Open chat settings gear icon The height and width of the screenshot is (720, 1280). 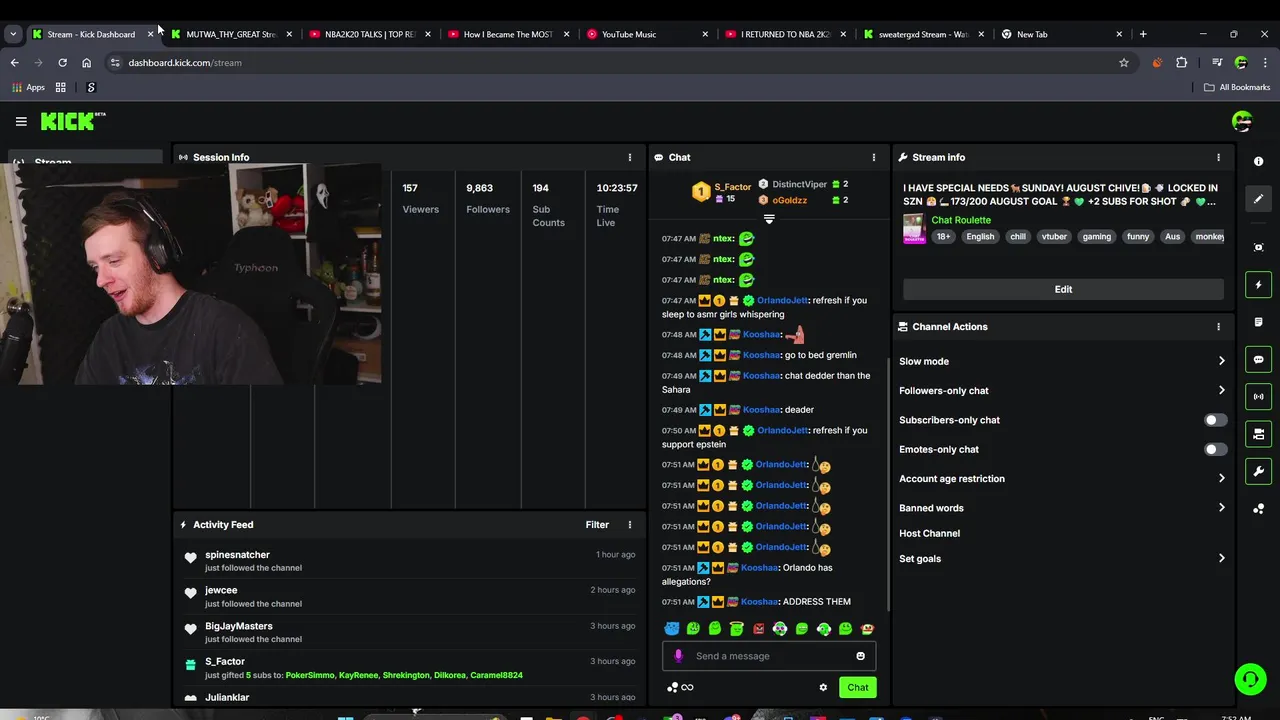click(823, 687)
